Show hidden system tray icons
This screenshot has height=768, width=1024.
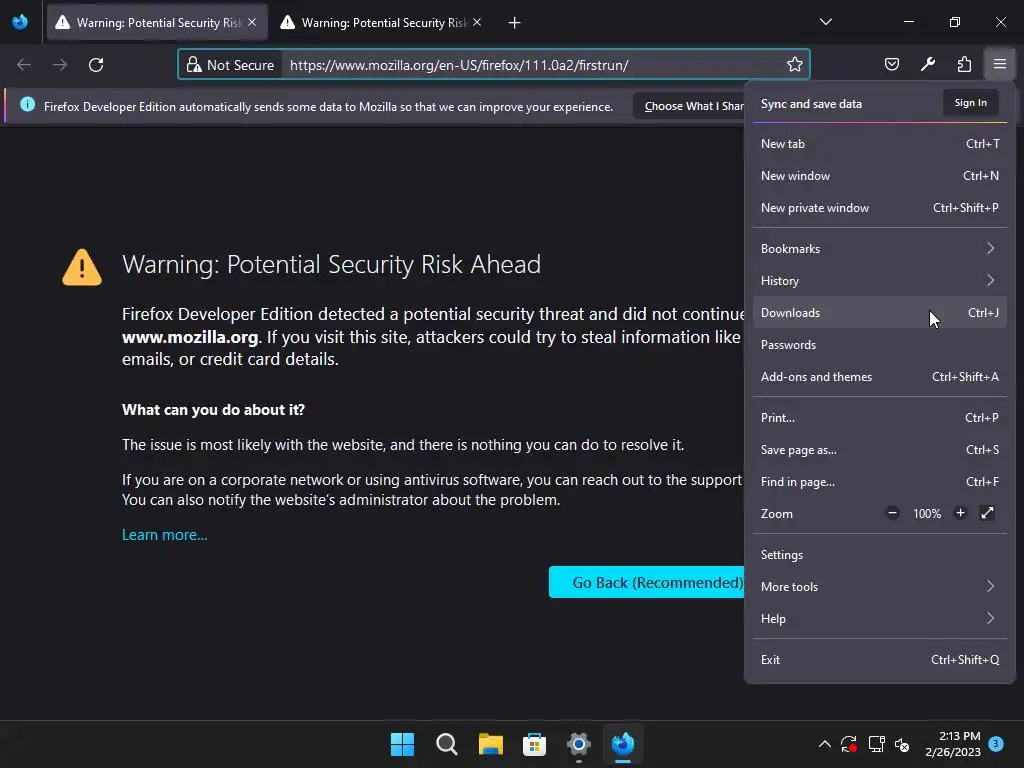(x=825, y=744)
